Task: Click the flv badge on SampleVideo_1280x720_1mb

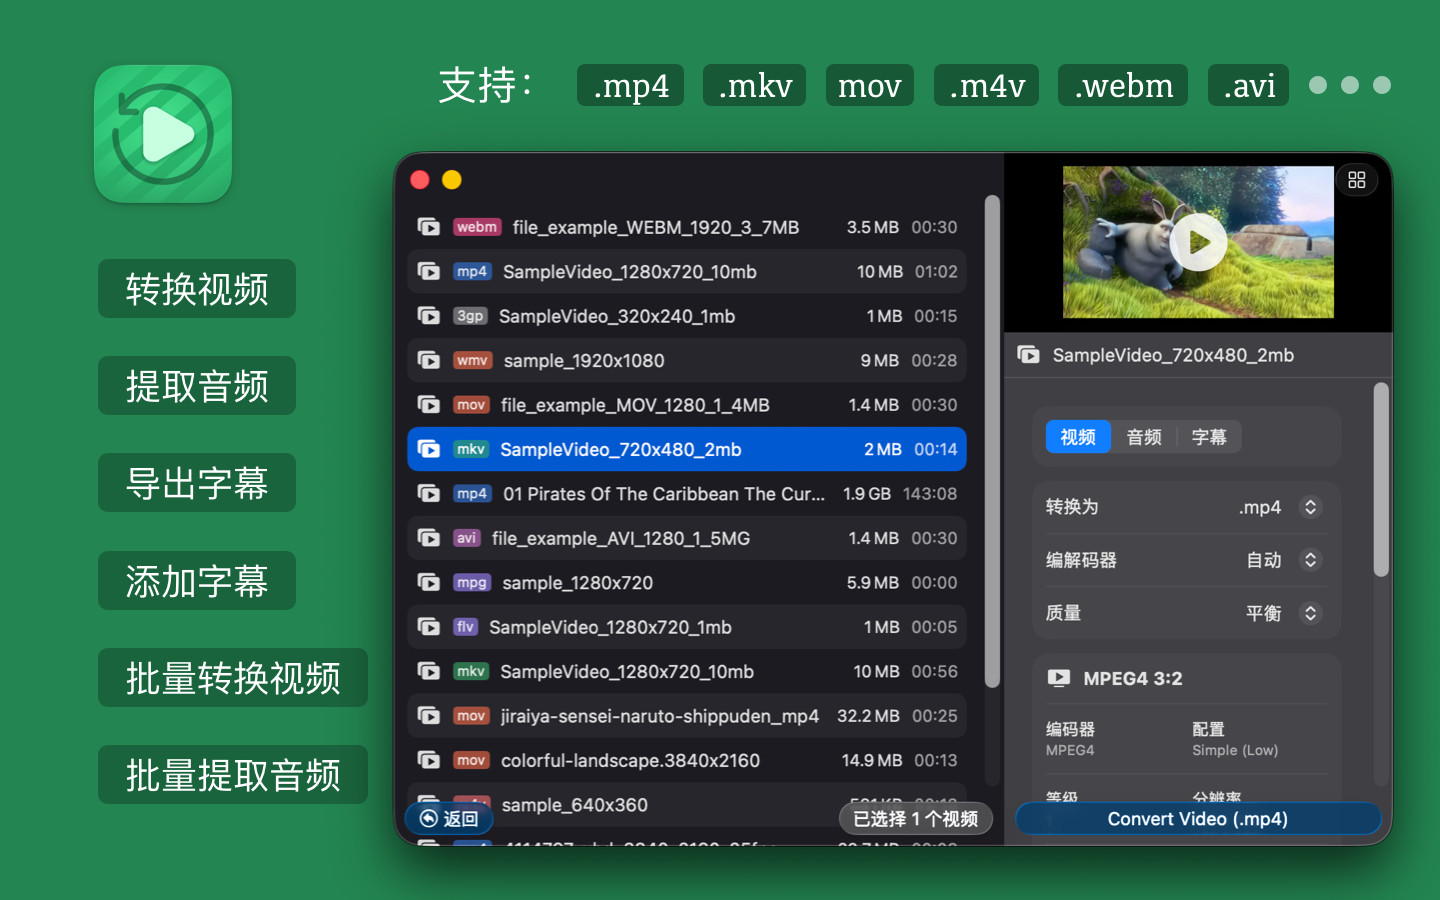Action: click(x=465, y=627)
